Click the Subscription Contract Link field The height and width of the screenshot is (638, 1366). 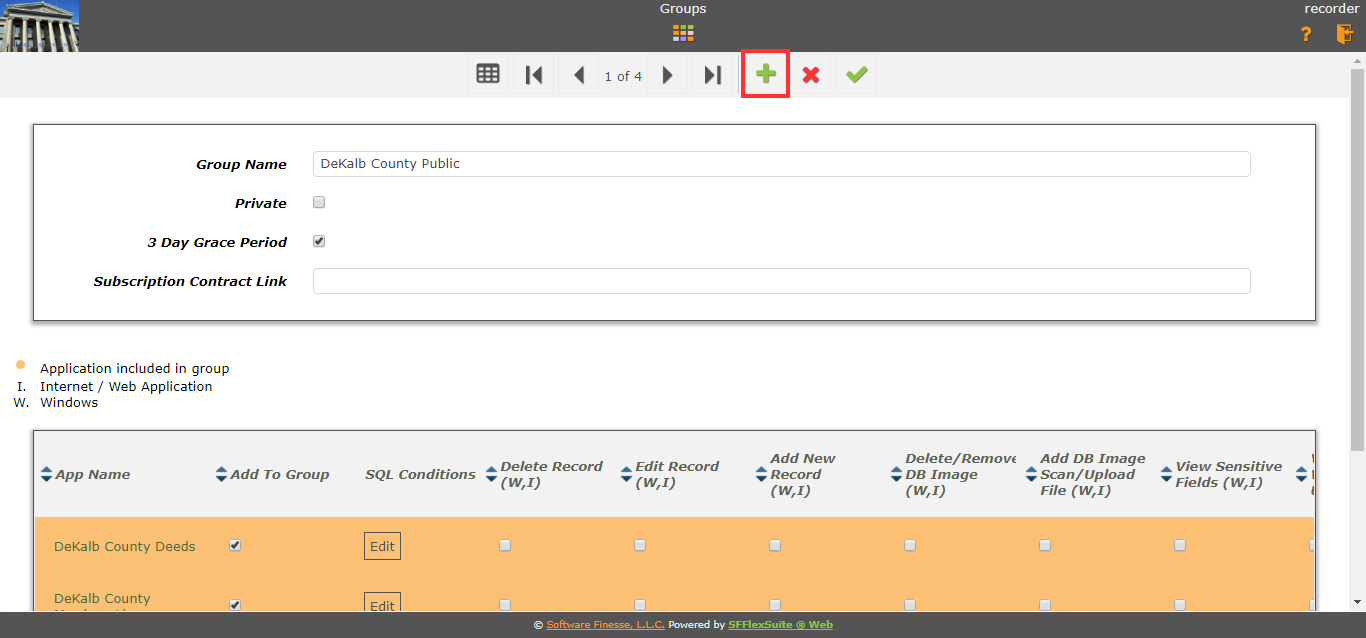pyautogui.click(x=781, y=281)
